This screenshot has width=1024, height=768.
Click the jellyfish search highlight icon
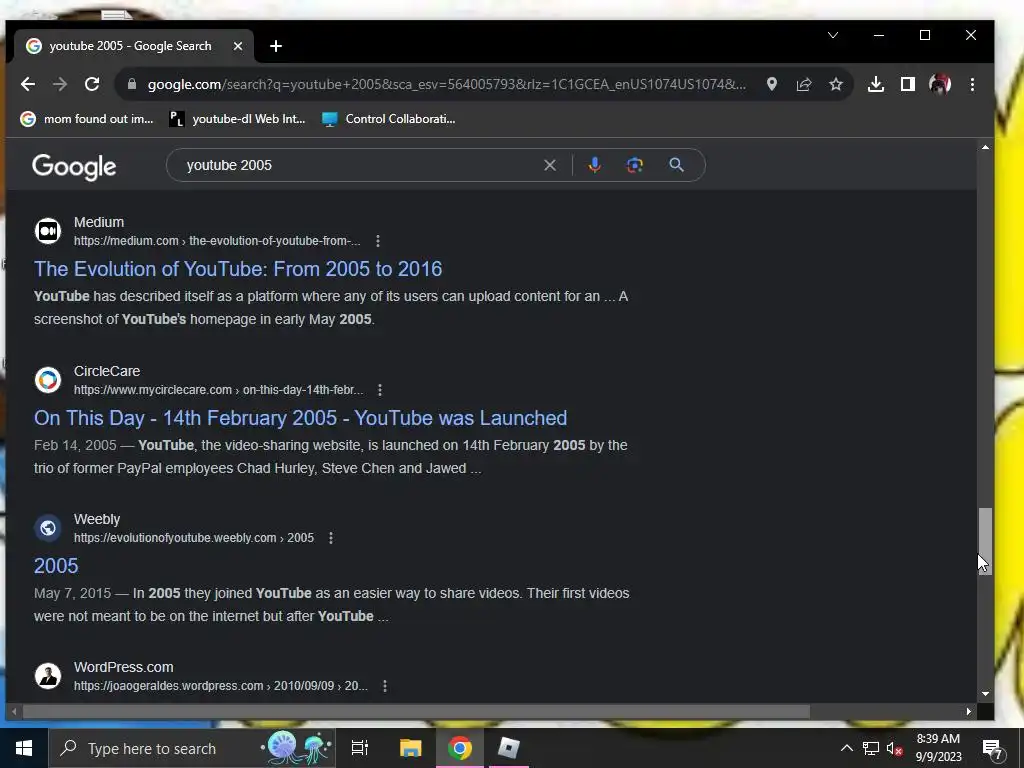pyautogui.click(x=297, y=748)
